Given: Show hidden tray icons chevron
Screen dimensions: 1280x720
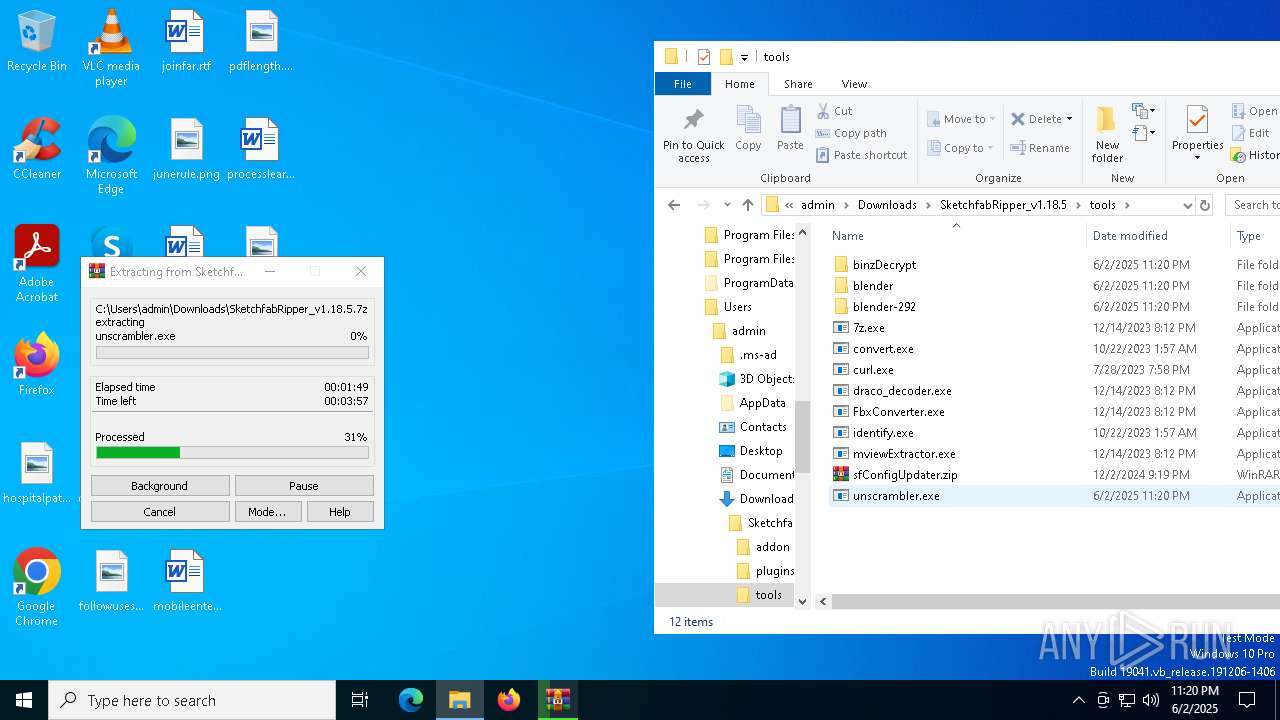Looking at the screenshot, I should pyautogui.click(x=1078, y=700).
